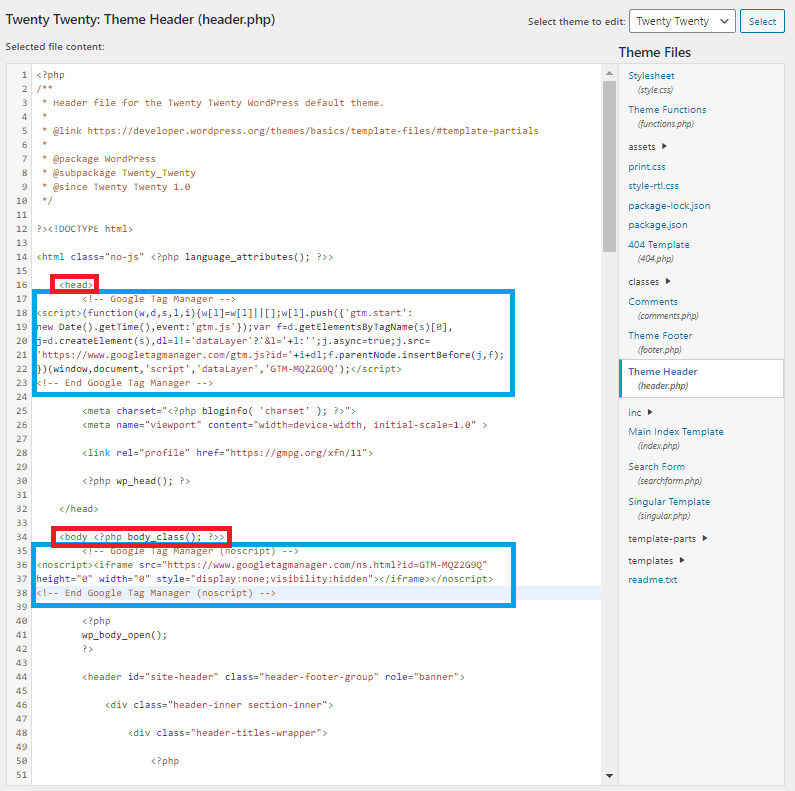
Task: Click the wp_body_open(); line
Action: [124, 635]
